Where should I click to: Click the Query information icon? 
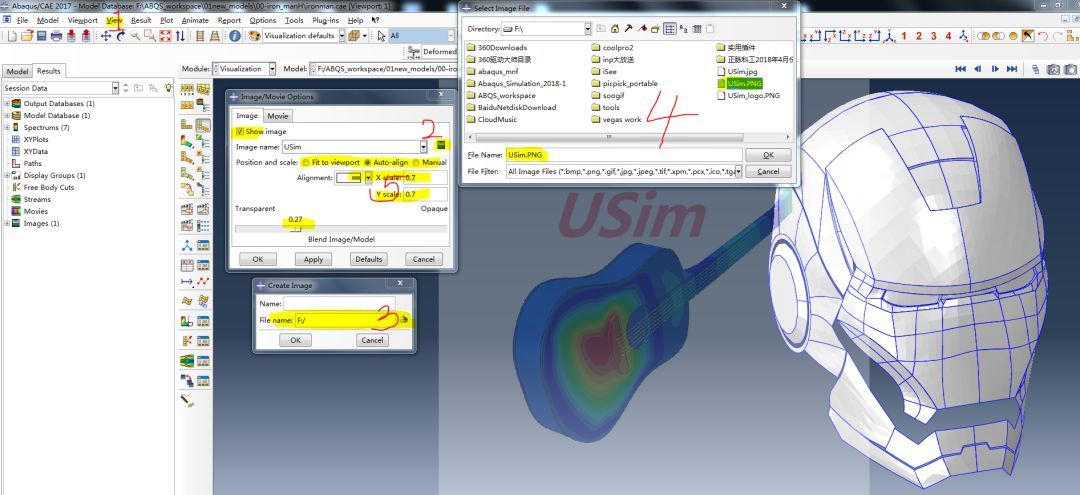[234, 36]
